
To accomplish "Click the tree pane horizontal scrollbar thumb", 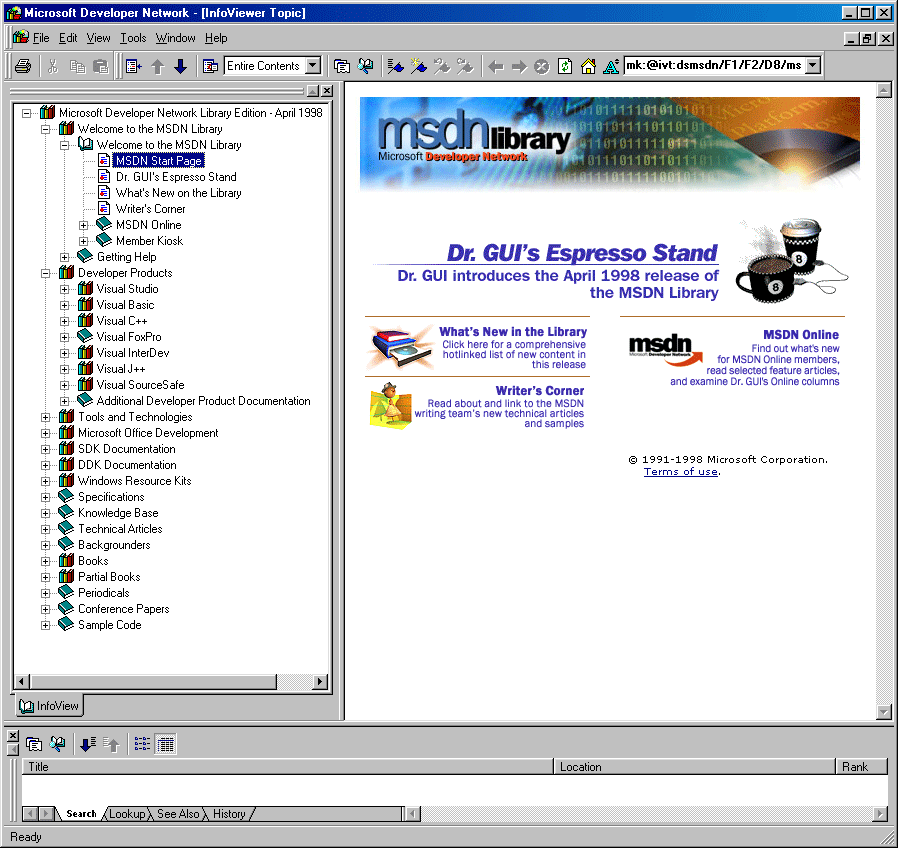I will tap(153, 681).
